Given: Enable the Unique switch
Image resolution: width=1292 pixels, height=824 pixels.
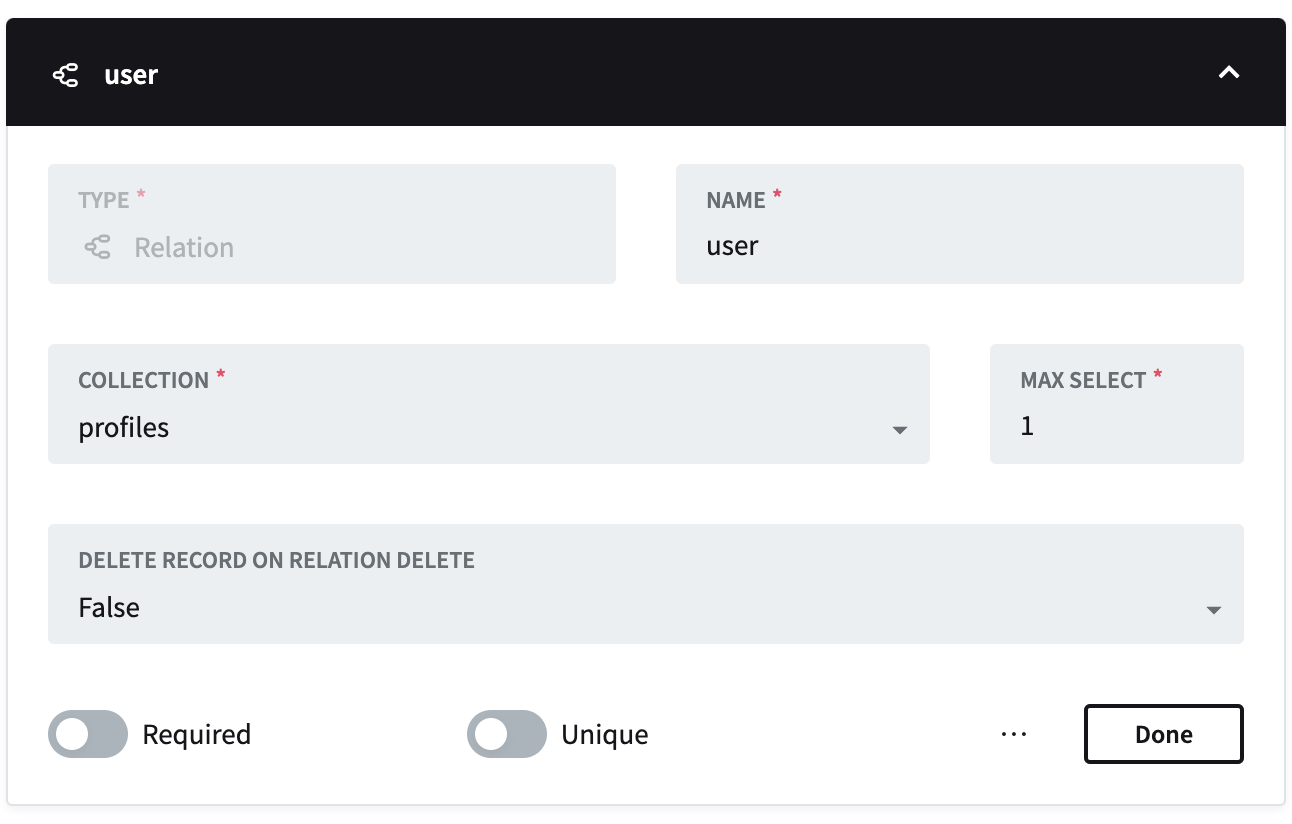Looking at the screenshot, I should pos(506,734).
